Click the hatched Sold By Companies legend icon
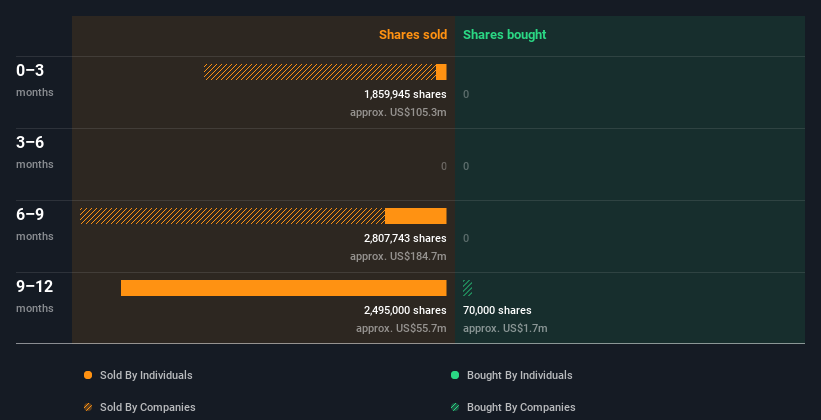Screen dimensions: 821x420 (x=88, y=407)
